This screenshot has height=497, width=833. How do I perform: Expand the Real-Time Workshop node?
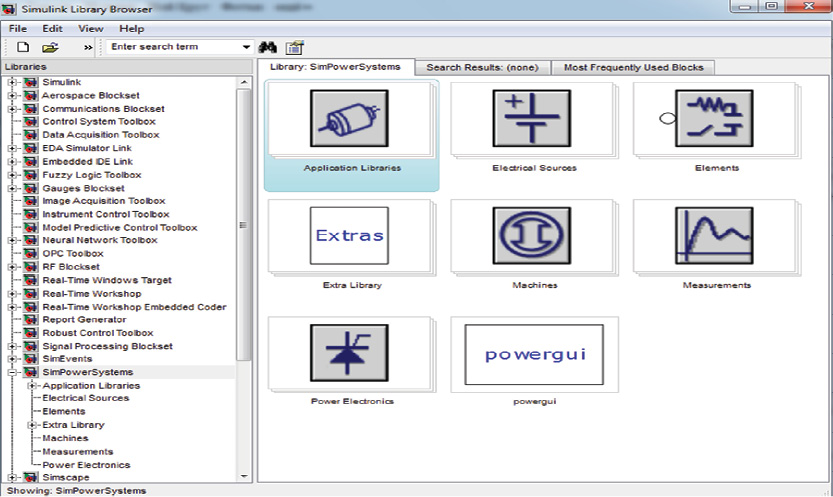click(x=12, y=294)
